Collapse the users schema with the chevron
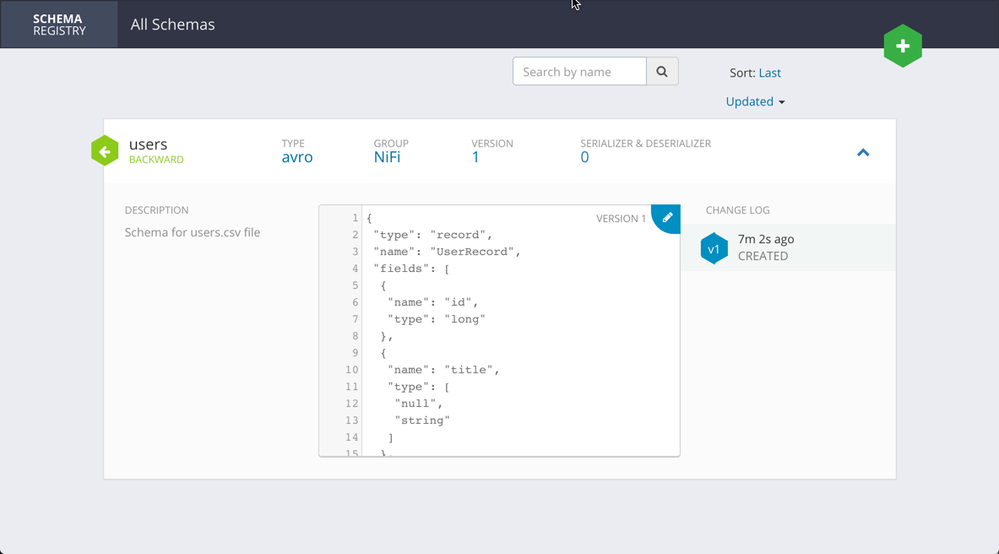 pos(863,152)
